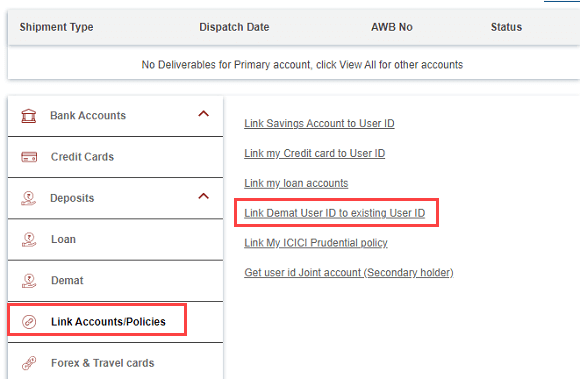Click the Dispatch Date column header
This screenshot has height=379, width=580.
234,27
